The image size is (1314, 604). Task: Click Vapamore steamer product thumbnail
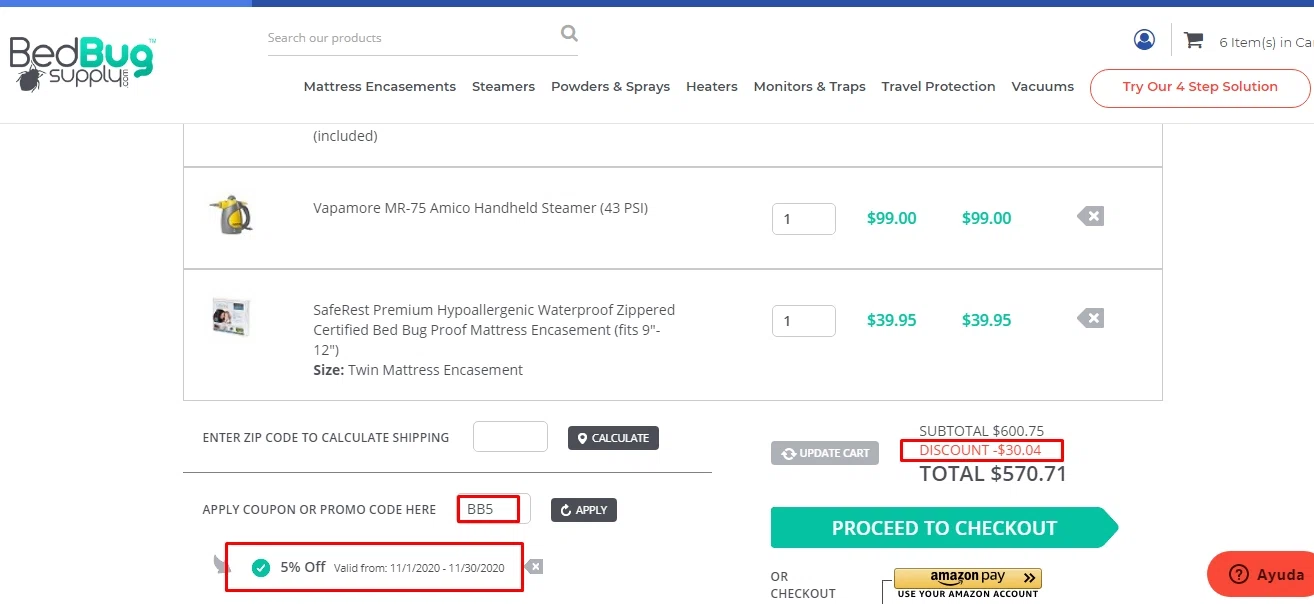pyautogui.click(x=231, y=214)
